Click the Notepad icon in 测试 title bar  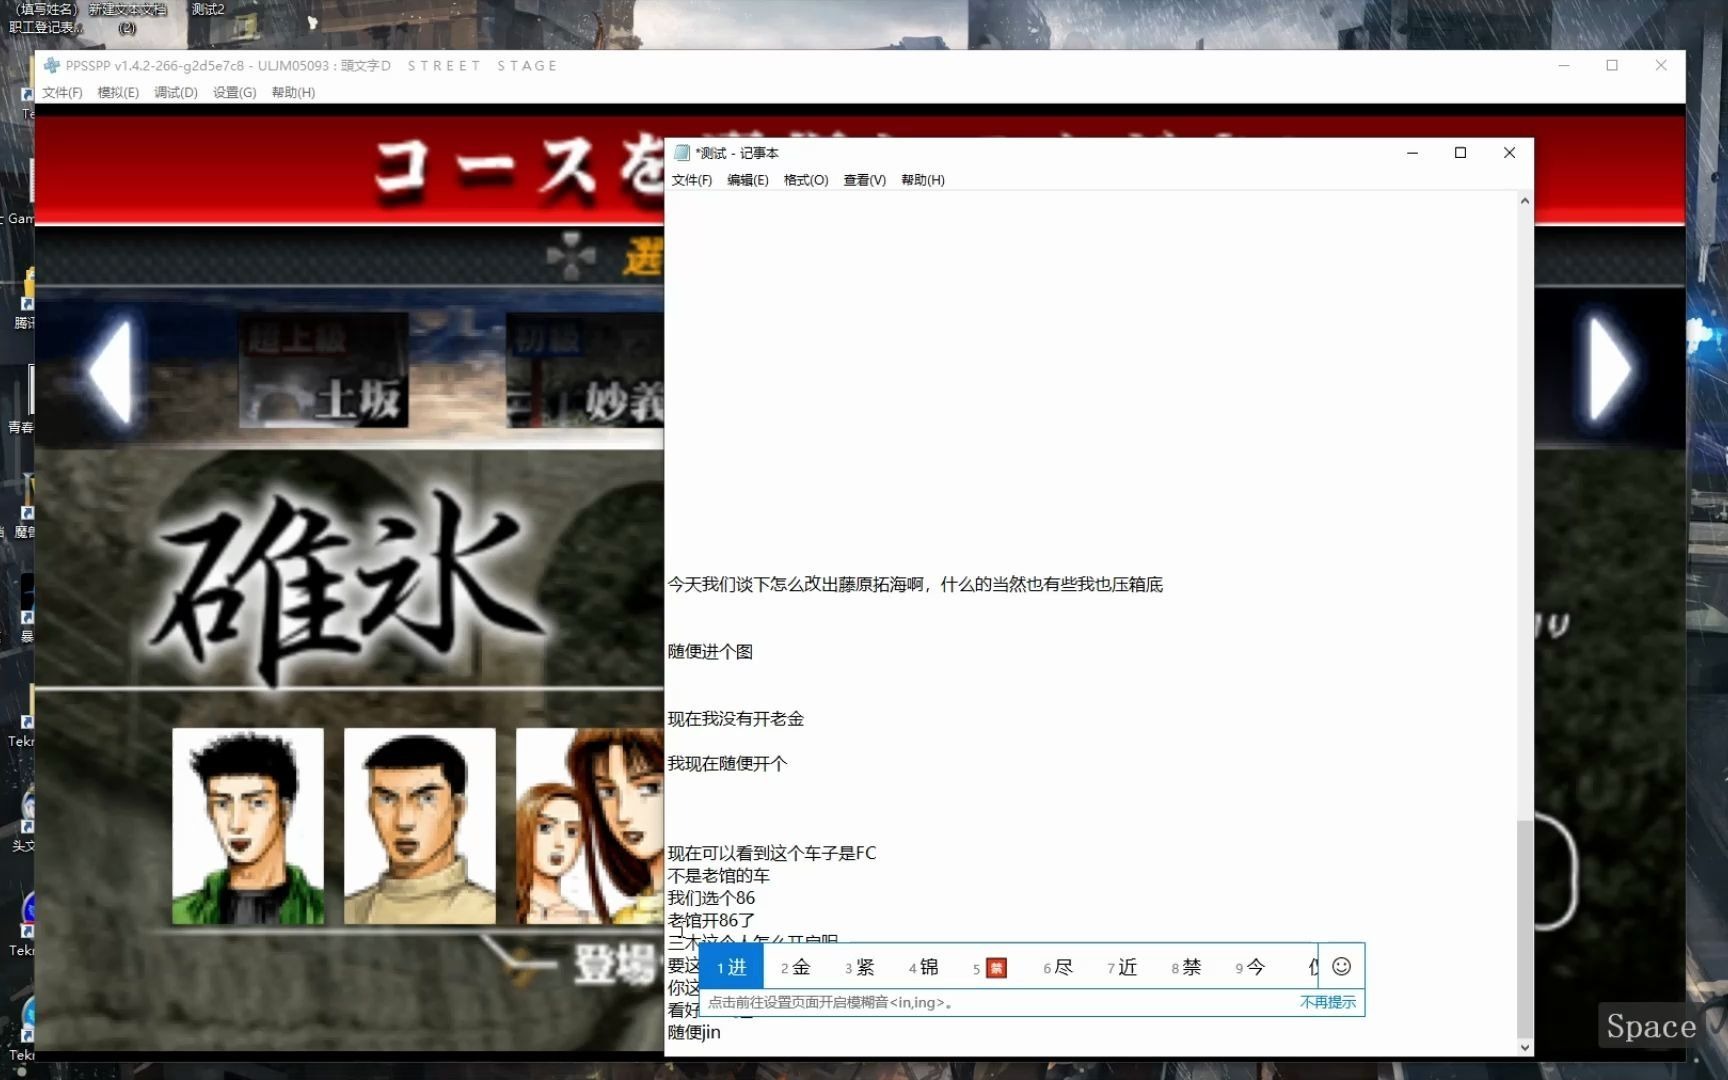(x=682, y=153)
